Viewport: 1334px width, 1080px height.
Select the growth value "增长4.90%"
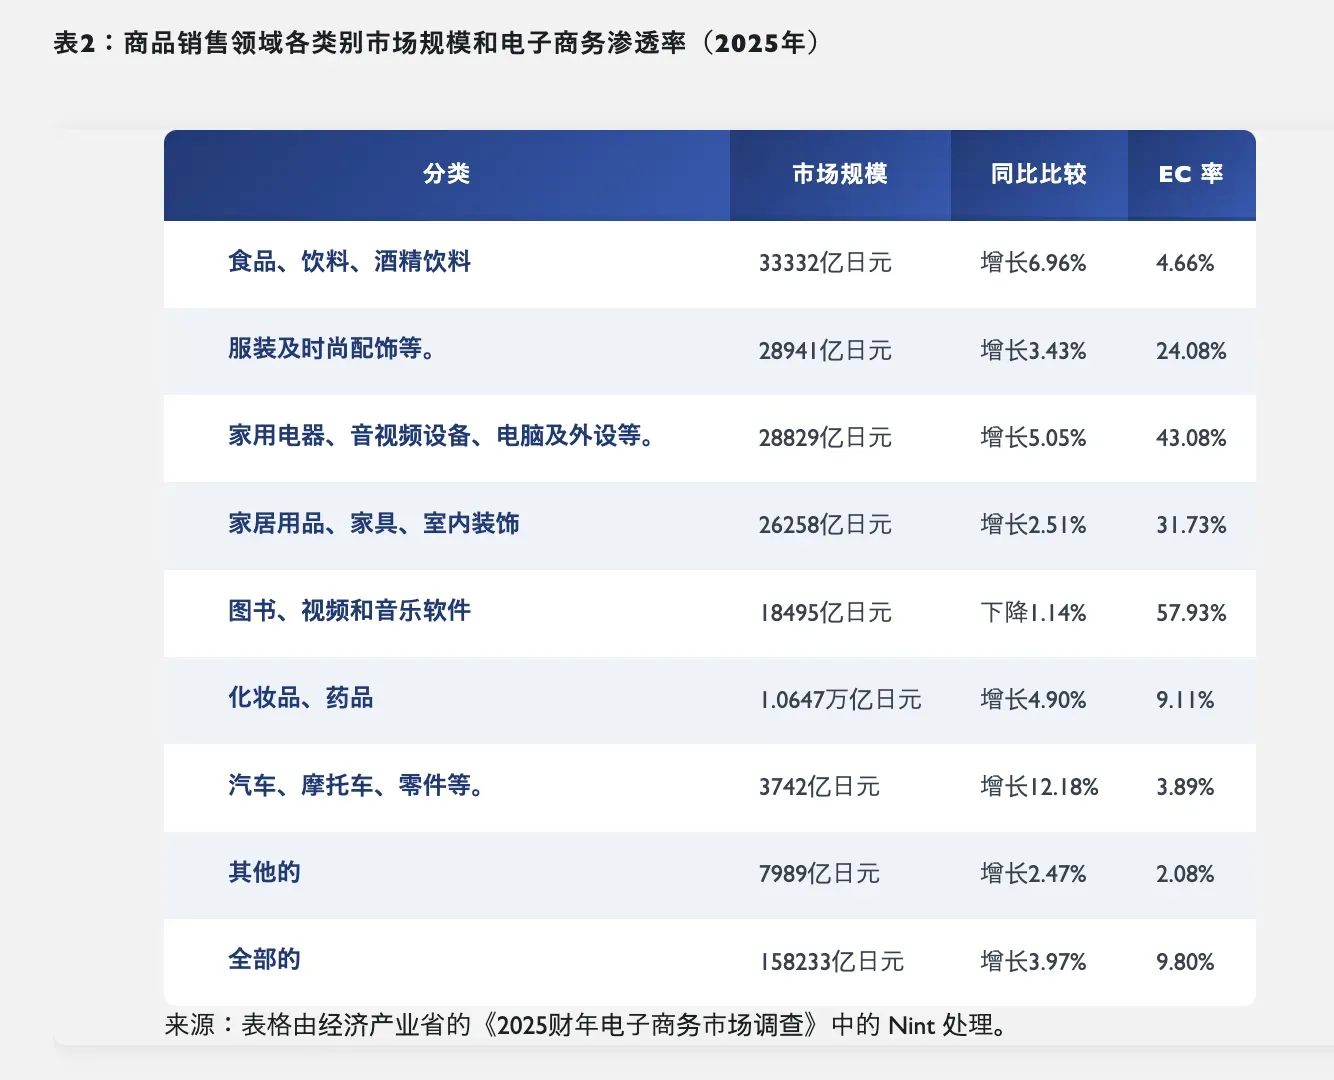pyautogui.click(x=1033, y=700)
